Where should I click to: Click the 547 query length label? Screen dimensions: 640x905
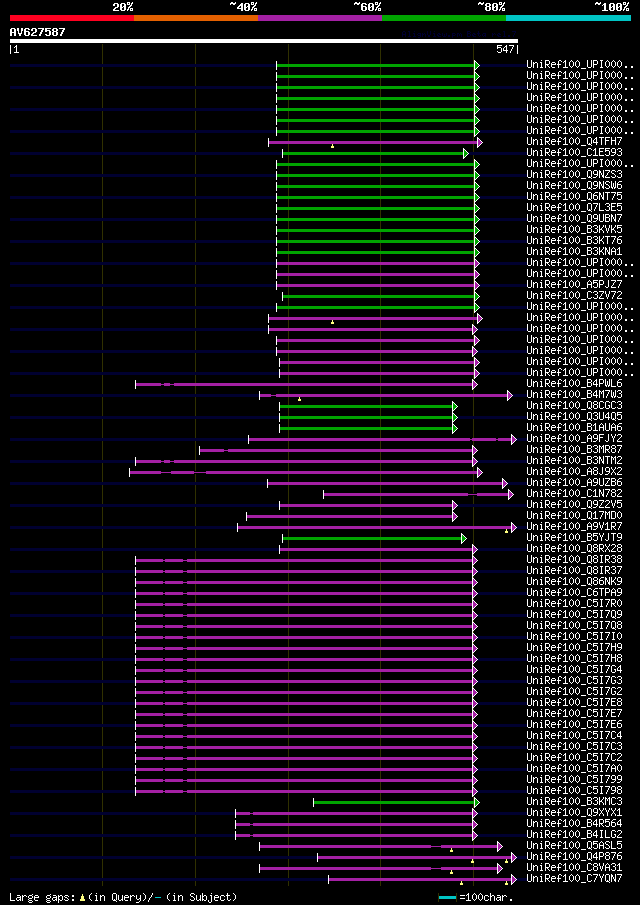point(505,50)
